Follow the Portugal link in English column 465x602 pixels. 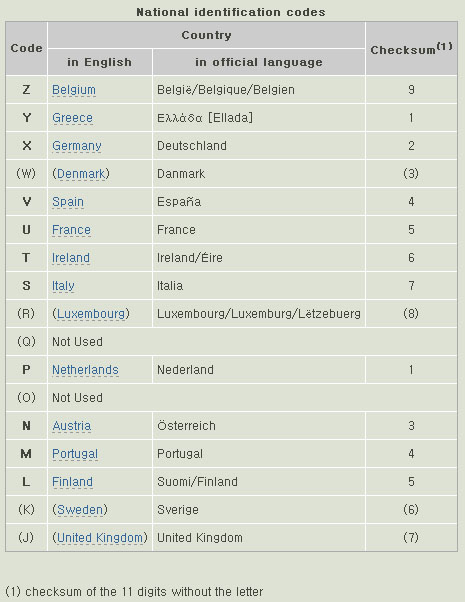tap(75, 454)
